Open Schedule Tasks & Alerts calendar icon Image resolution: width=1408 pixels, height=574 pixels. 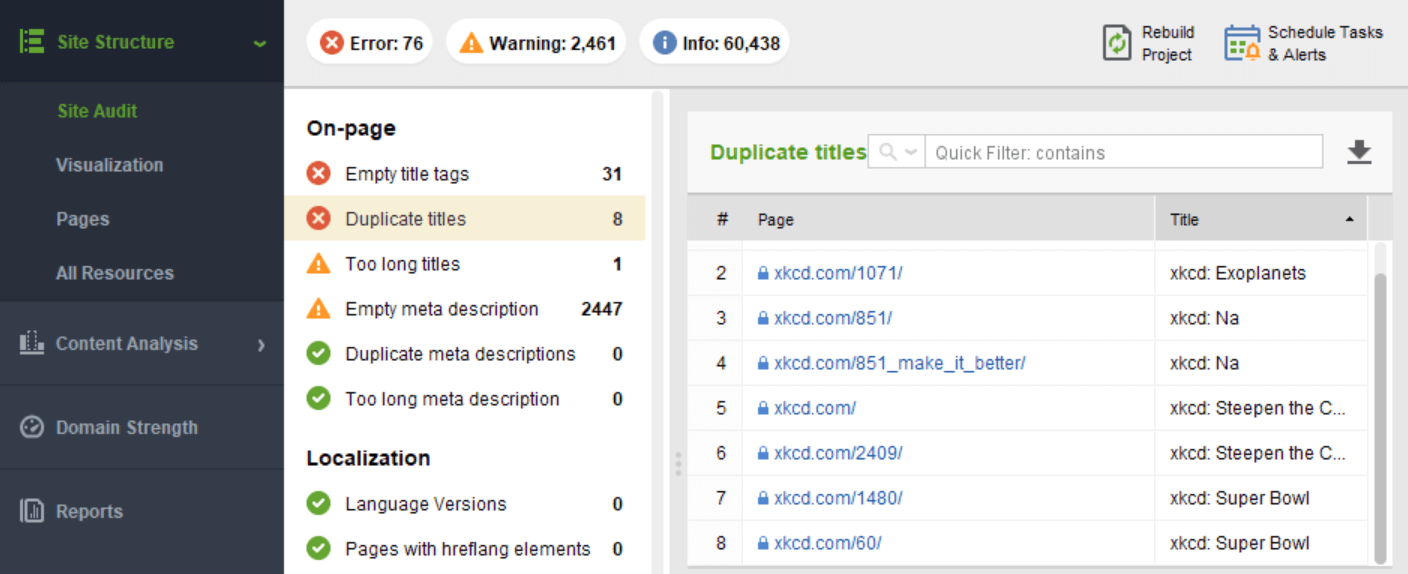pyautogui.click(x=1242, y=43)
